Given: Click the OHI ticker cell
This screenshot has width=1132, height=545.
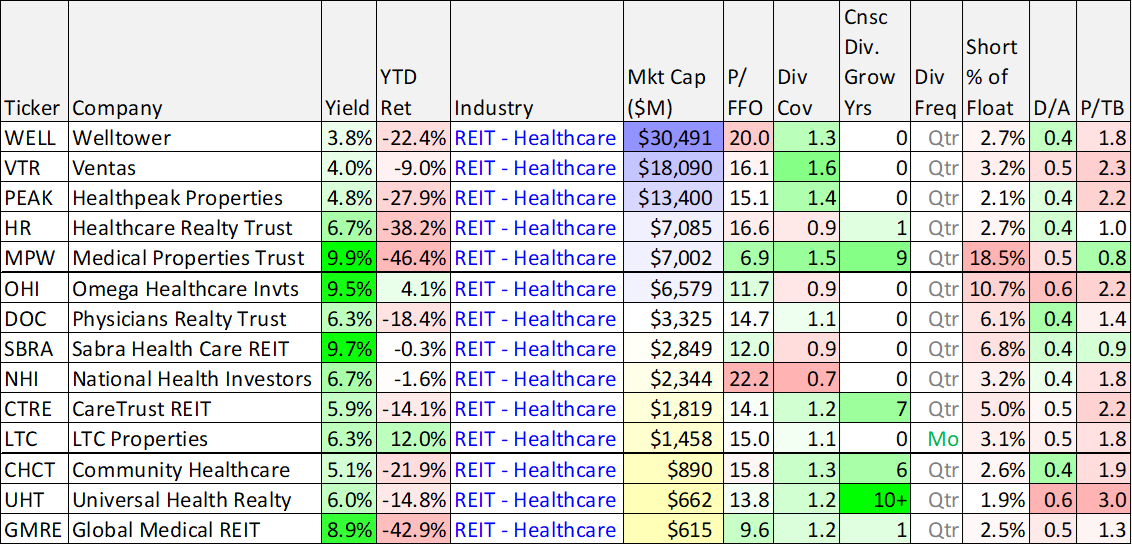Looking at the screenshot, I should tap(35, 289).
